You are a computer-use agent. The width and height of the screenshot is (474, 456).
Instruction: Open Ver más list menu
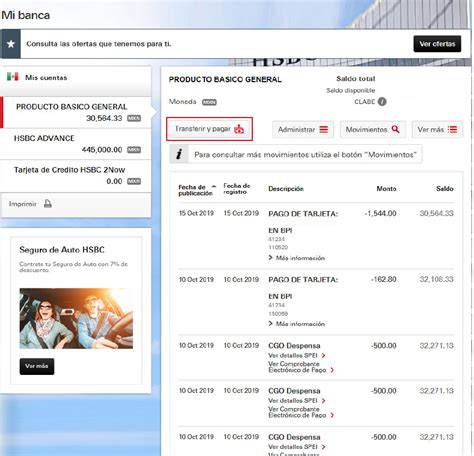coord(437,129)
